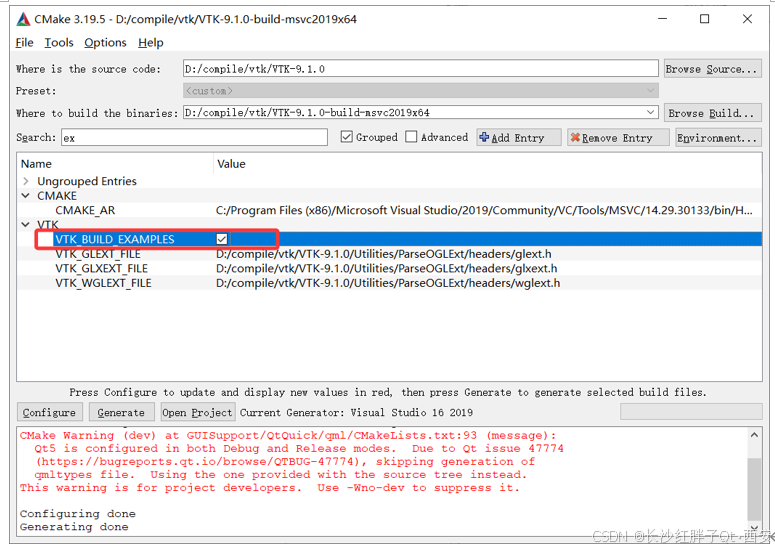Click the Browse Build button
This screenshot has height=550, width=775.
click(711, 113)
